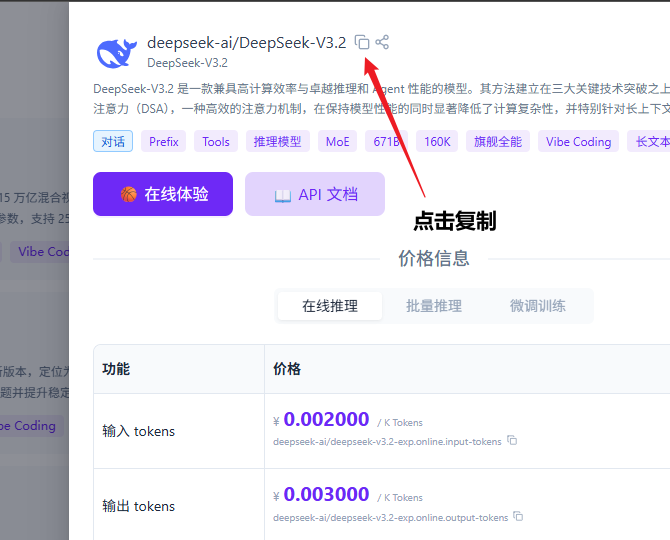Select the Tools tag

[x=216, y=141]
